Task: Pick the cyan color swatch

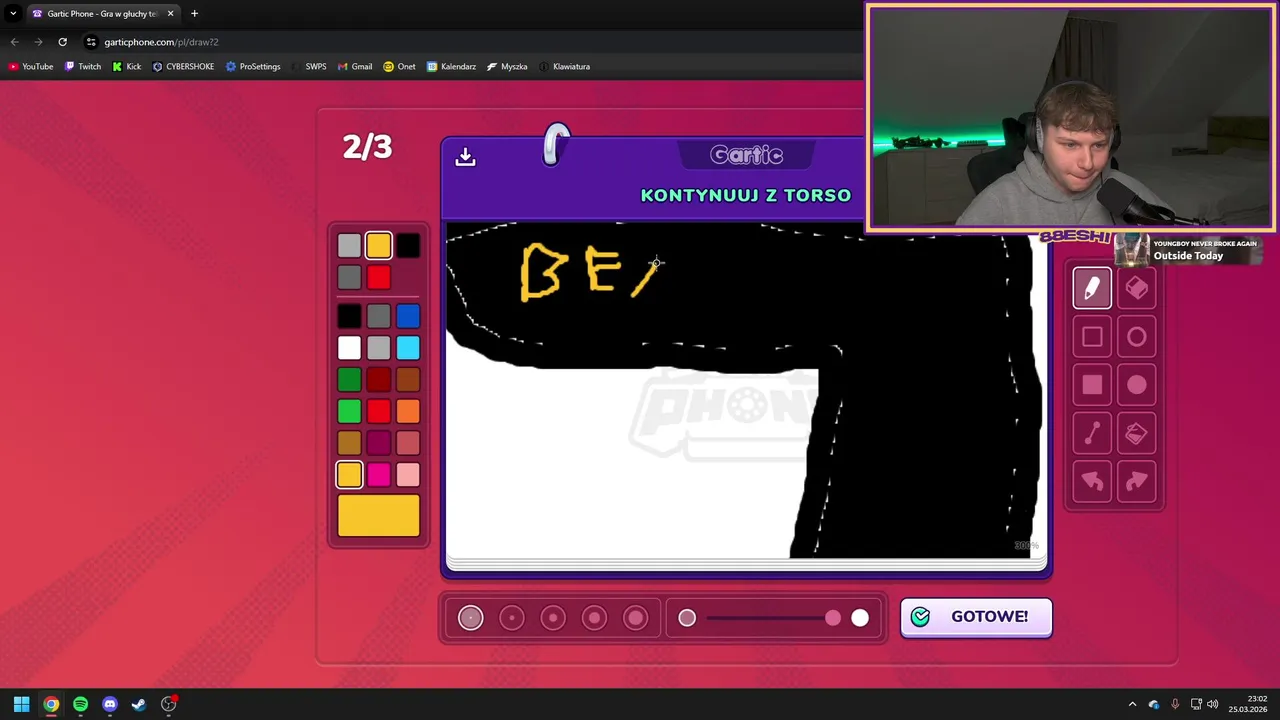Action: [x=408, y=348]
